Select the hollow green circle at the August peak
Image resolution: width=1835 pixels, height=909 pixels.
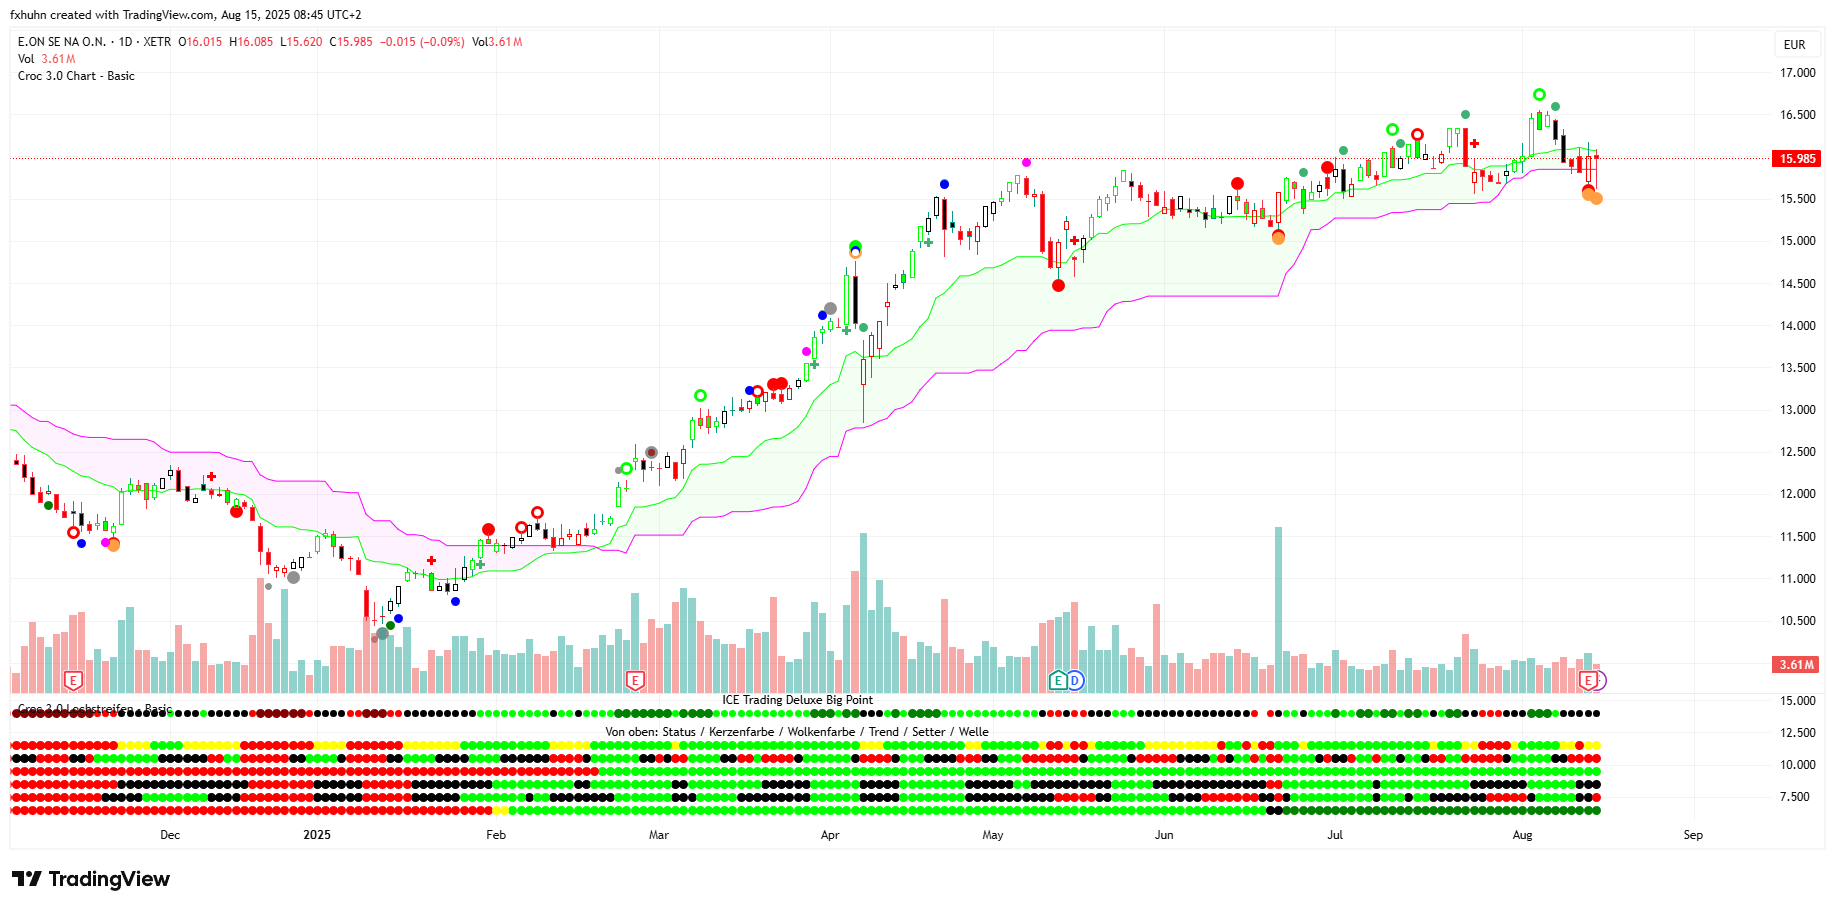[1539, 95]
